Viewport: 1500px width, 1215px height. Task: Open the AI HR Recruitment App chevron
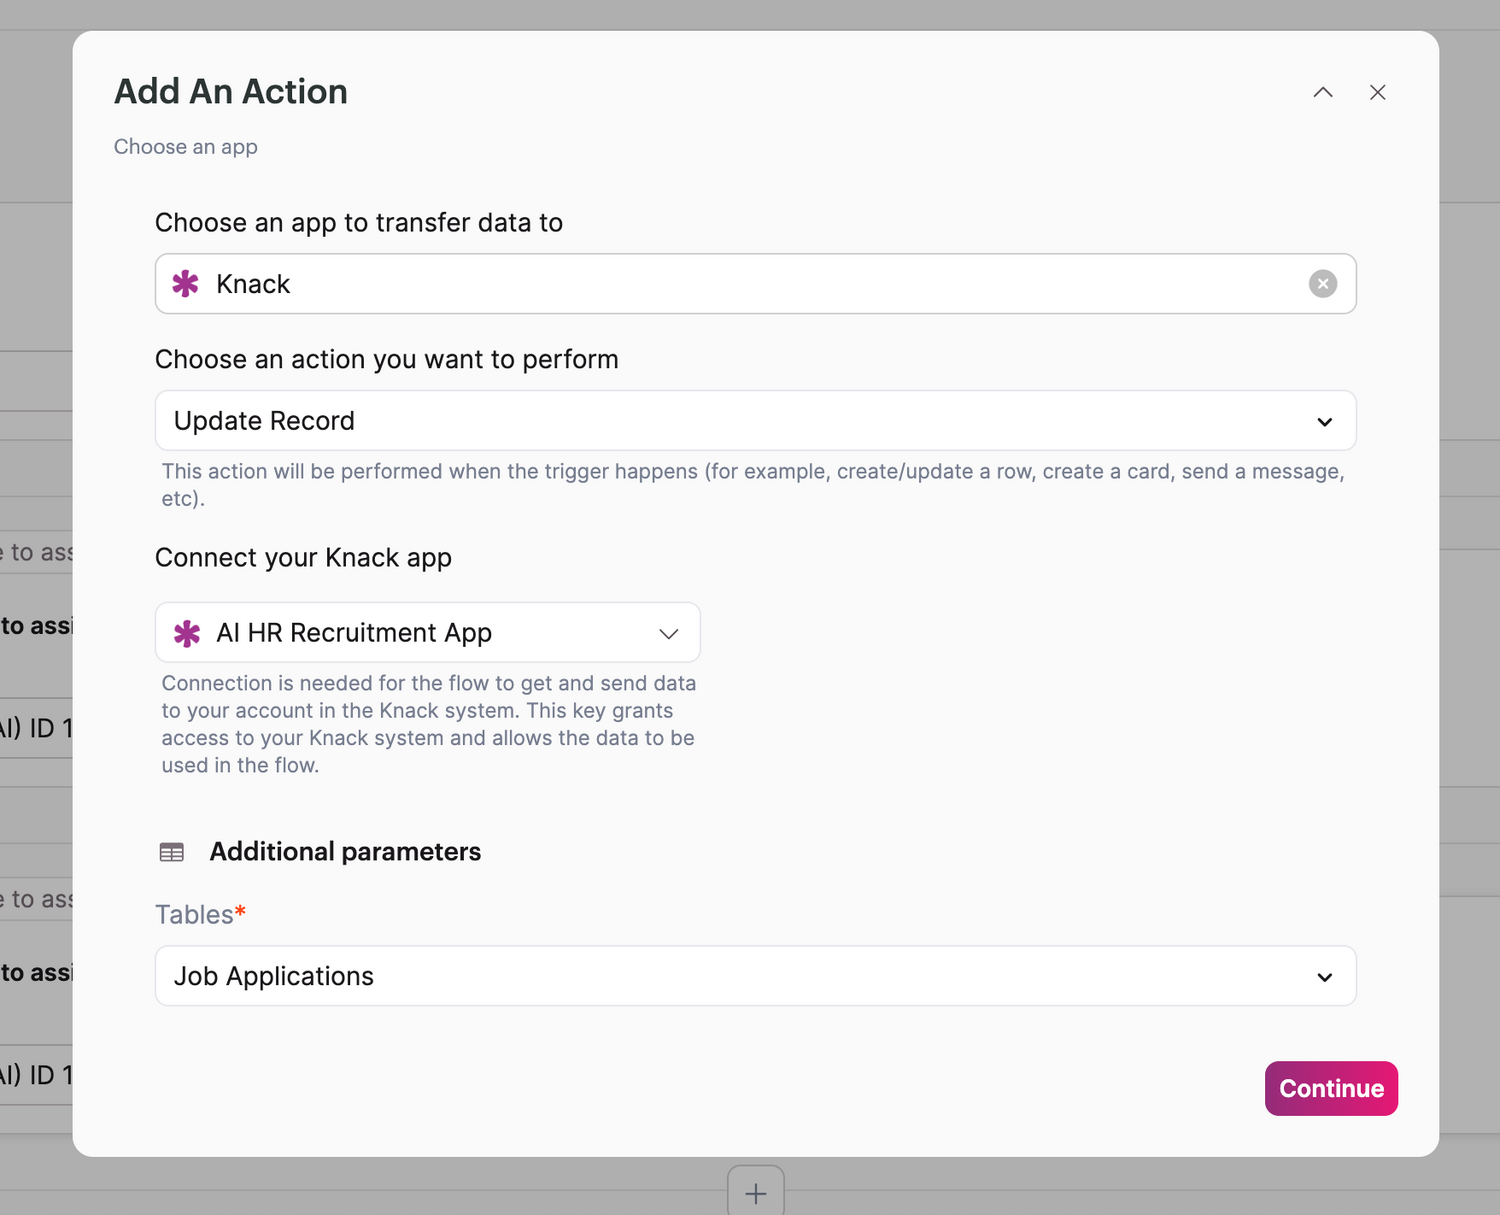coord(668,633)
